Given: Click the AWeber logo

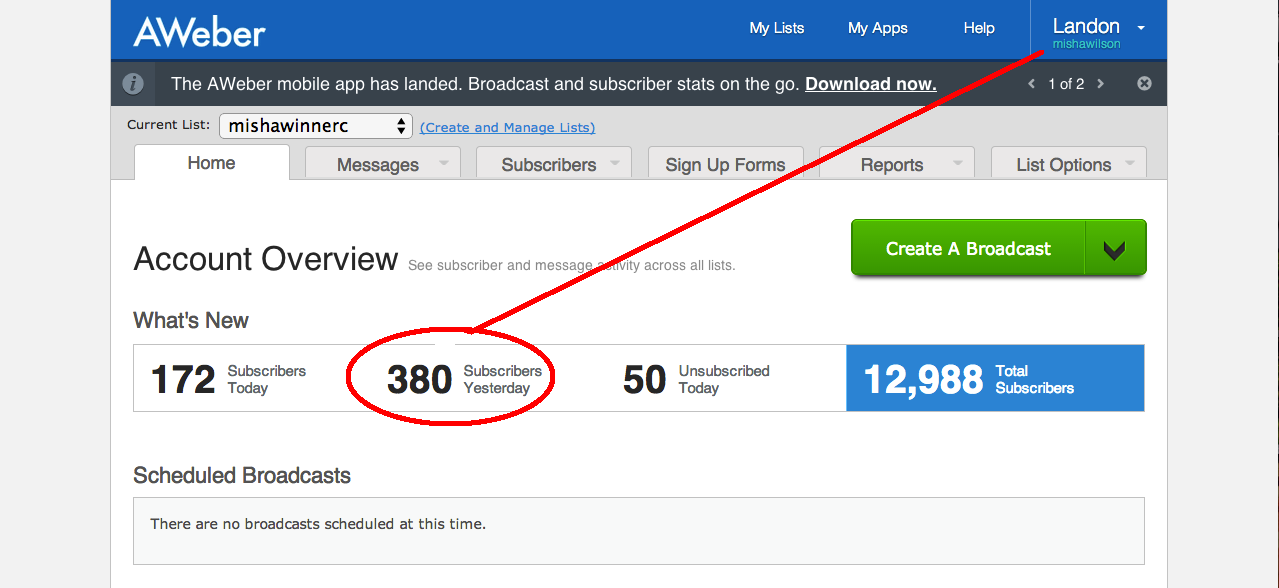Looking at the screenshot, I should (199, 30).
